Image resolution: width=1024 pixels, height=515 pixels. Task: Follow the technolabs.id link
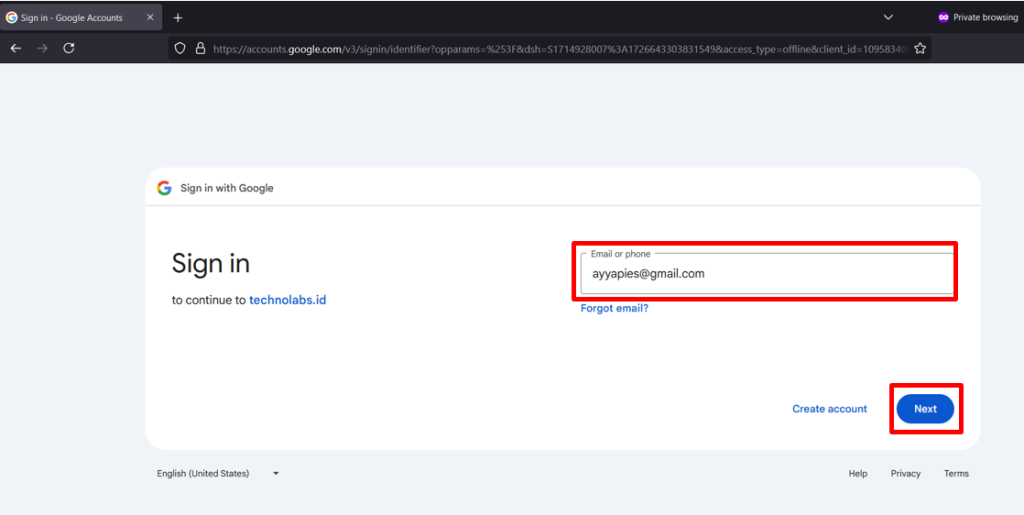pyautogui.click(x=287, y=300)
